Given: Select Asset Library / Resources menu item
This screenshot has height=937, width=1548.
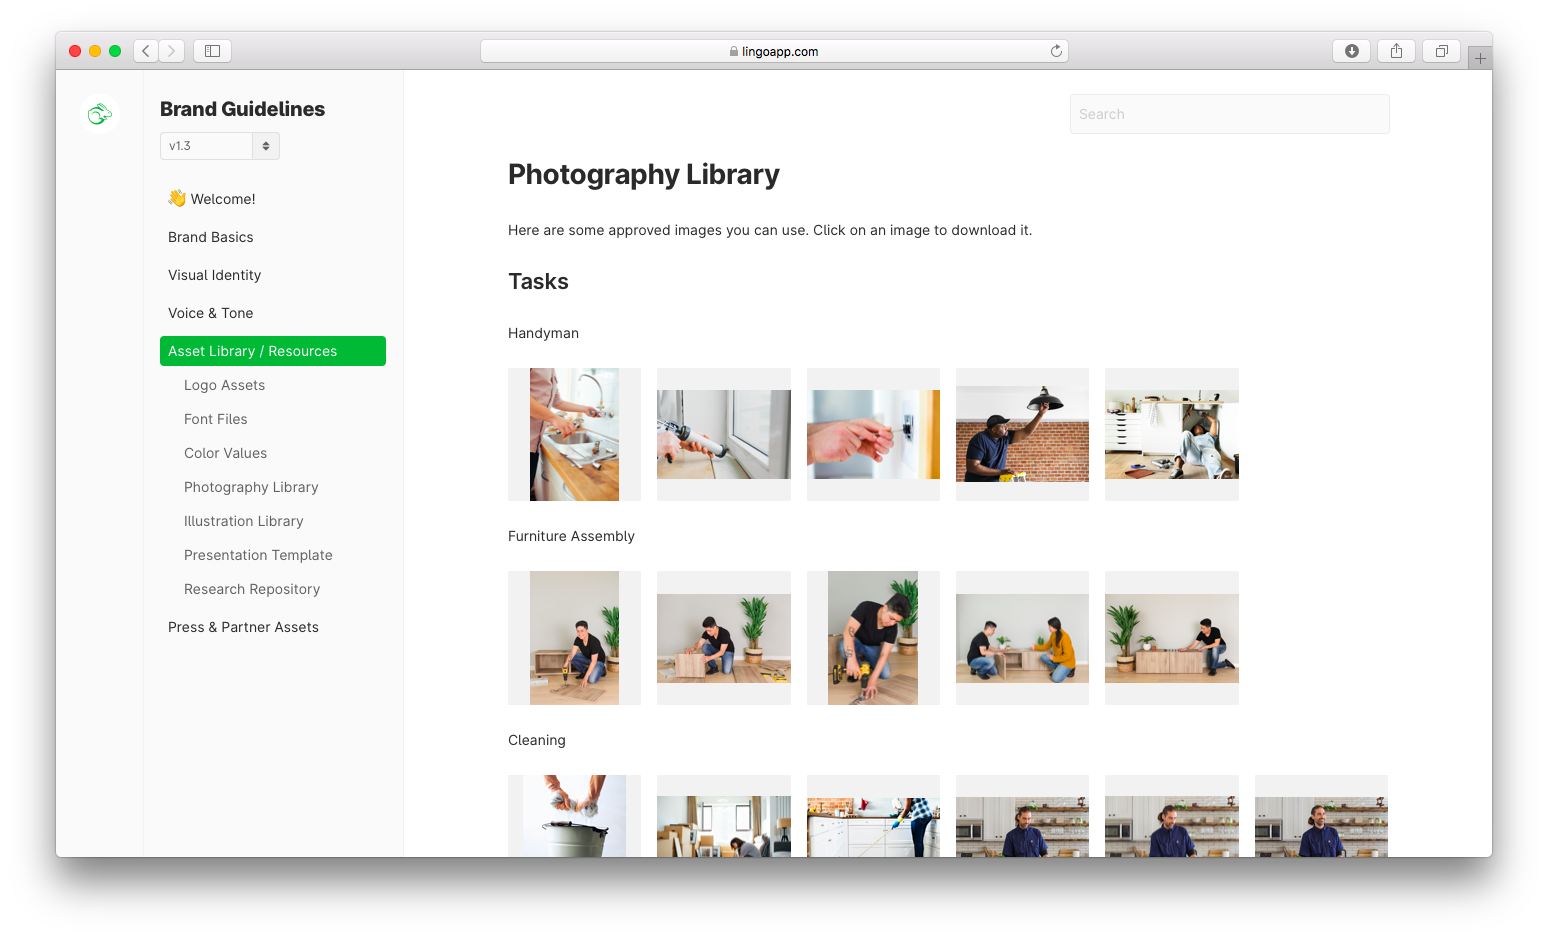Looking at the screenshot, I should coord(272,351).
